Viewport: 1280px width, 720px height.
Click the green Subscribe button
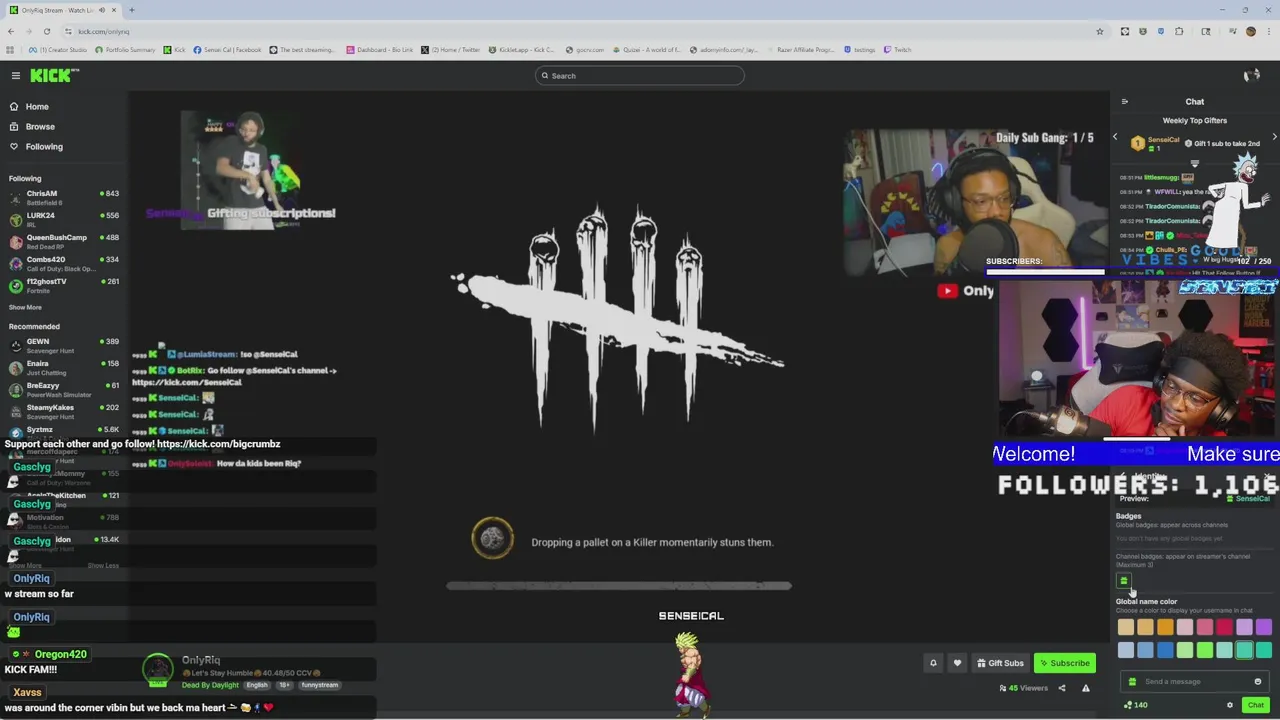(1065, 663)
